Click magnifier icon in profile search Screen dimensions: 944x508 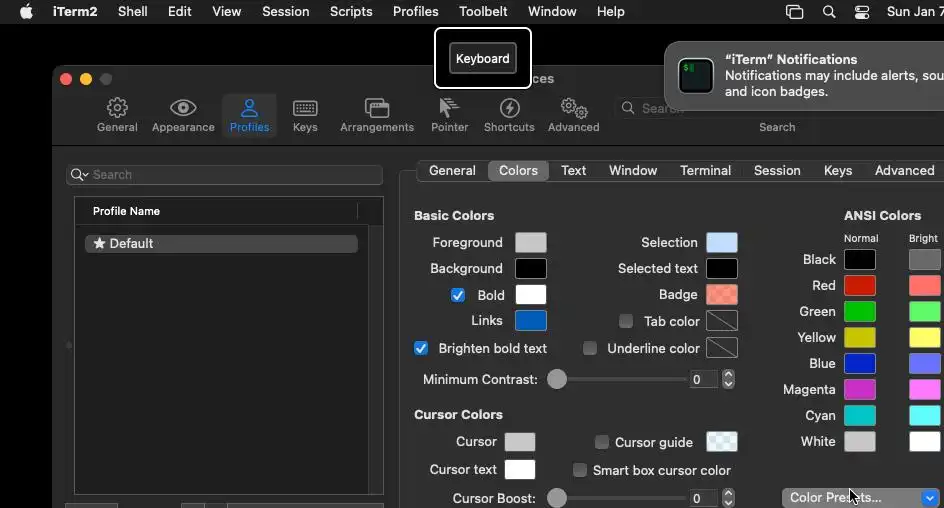click(x=78, y=175)
